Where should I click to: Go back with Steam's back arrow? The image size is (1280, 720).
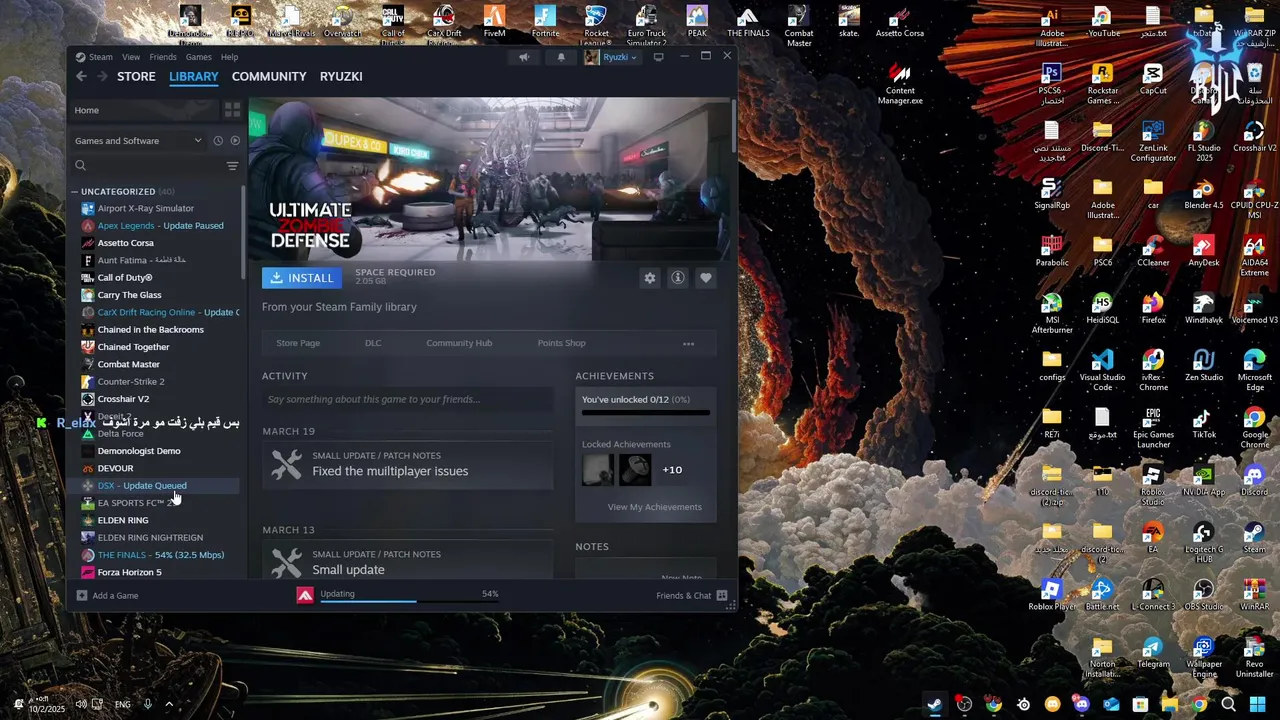pos(81,76)
